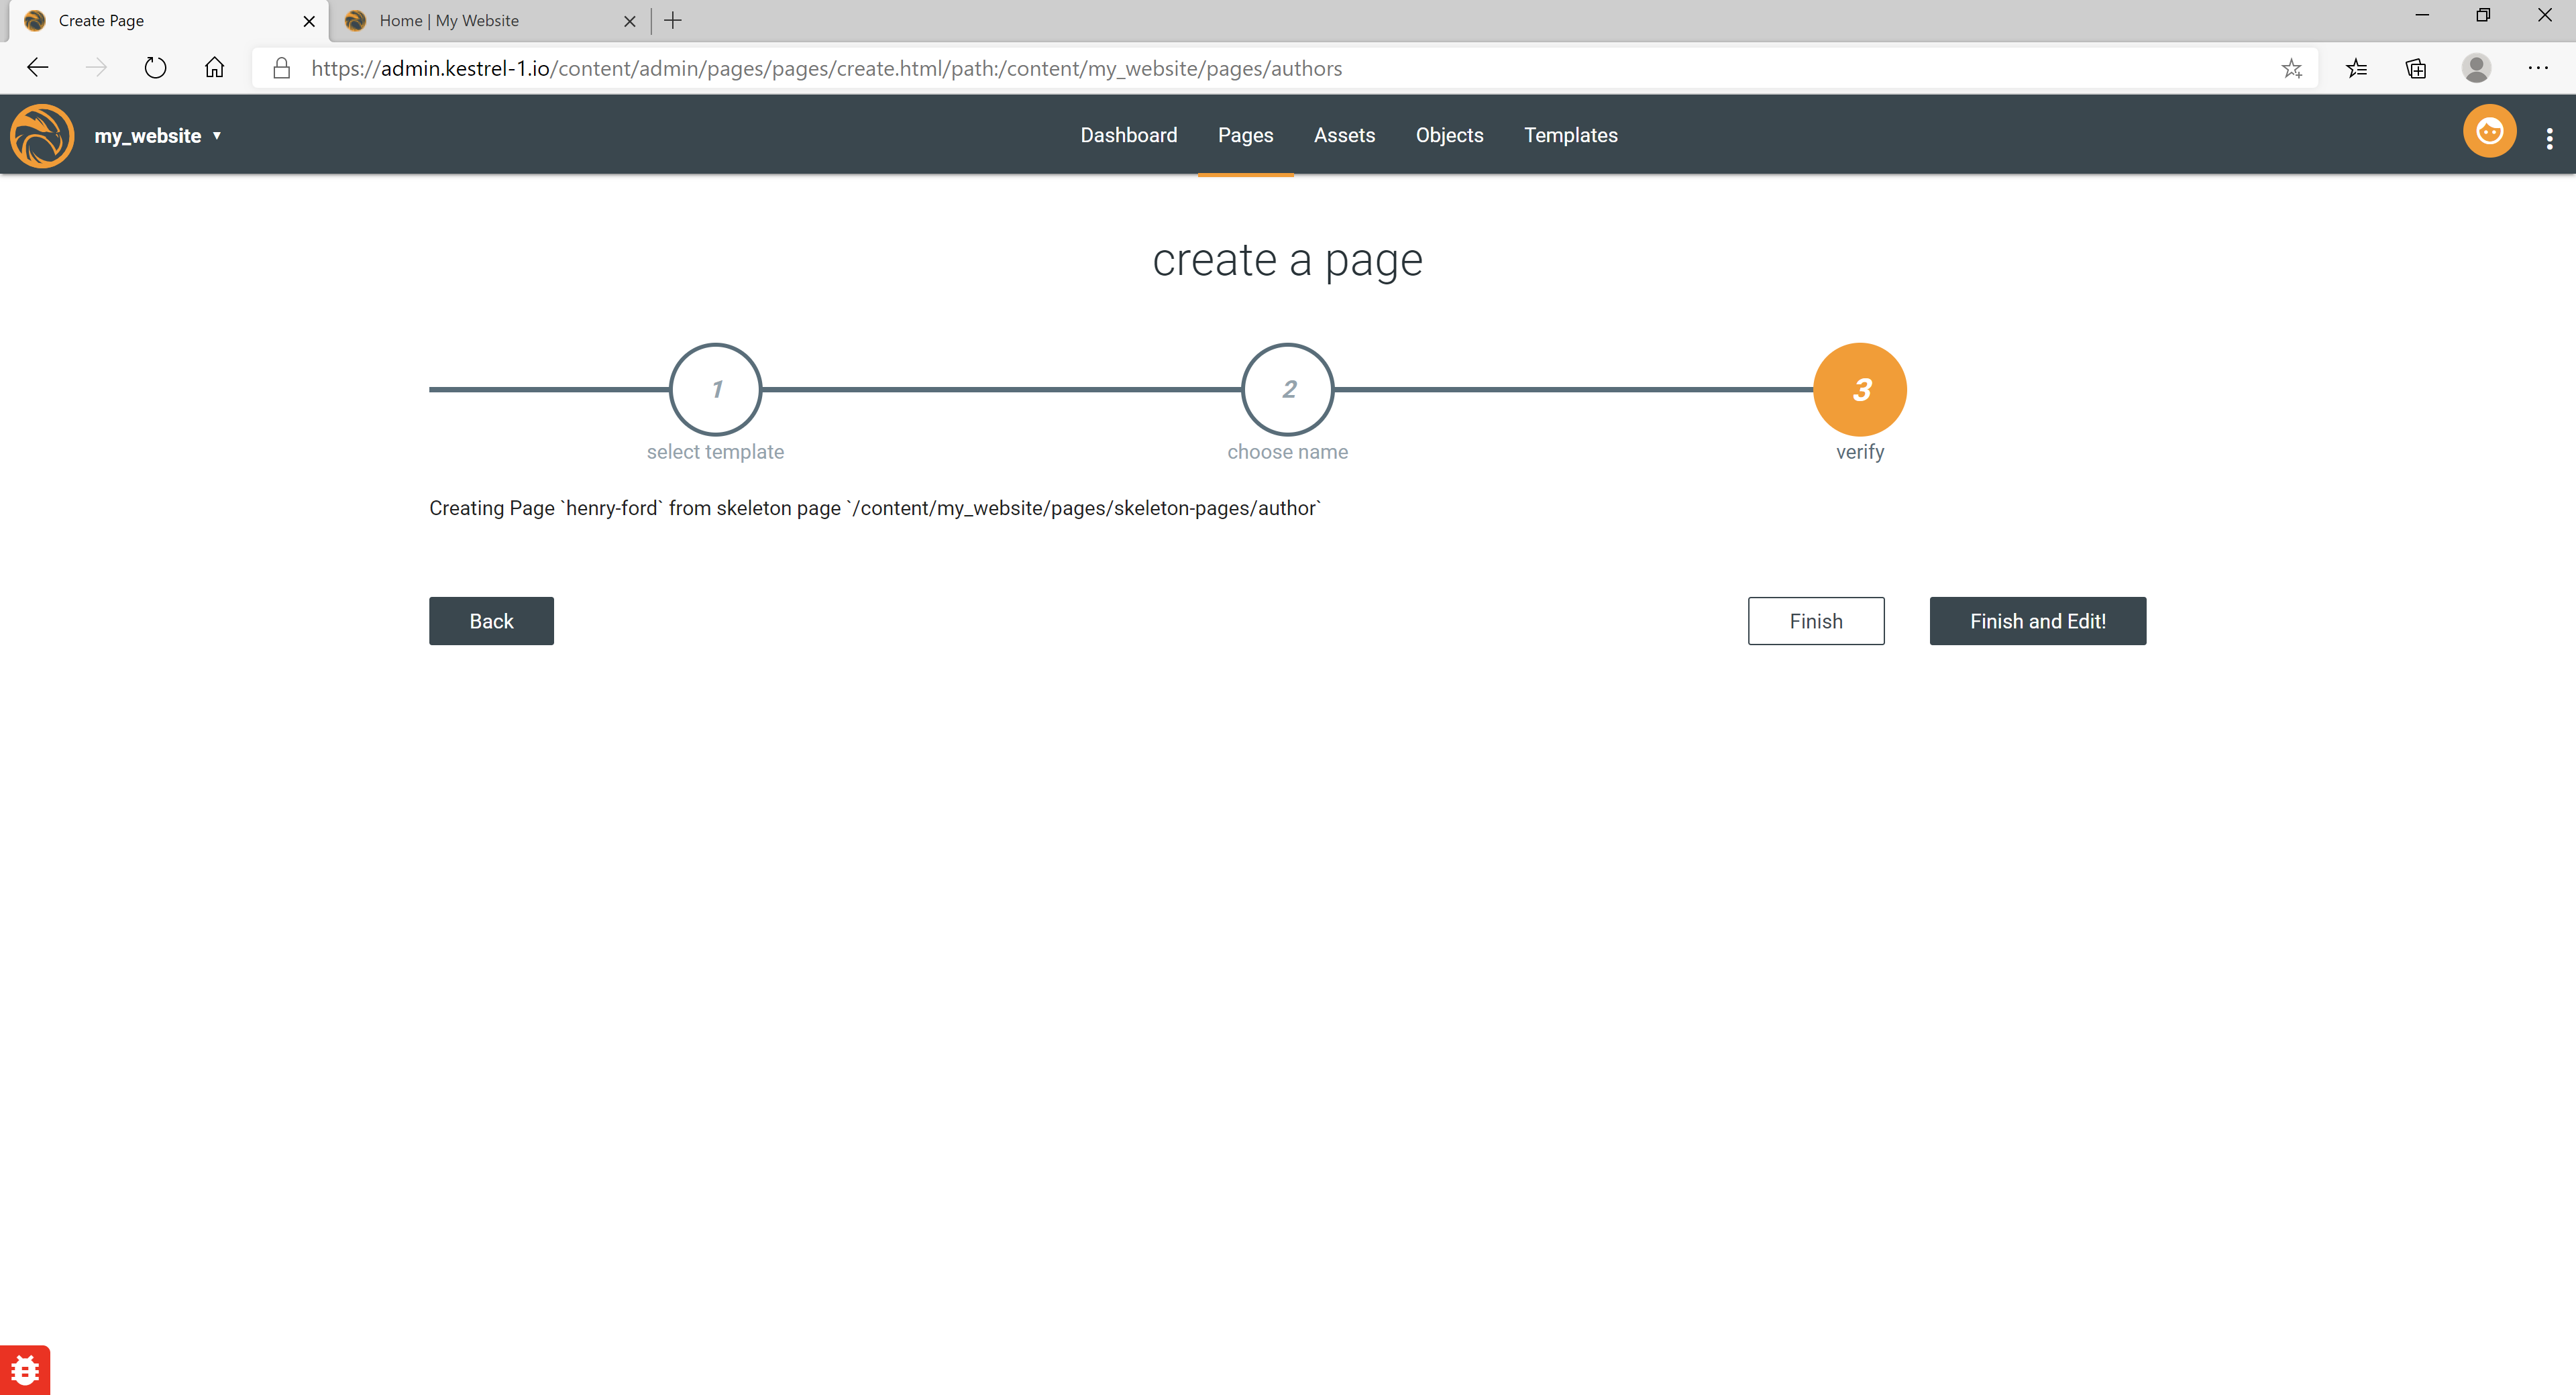Open the browser Settings and more menu
The height and width of the screenshot is (1395, 2576).
pyautogui.click(x=2538, y=68)
